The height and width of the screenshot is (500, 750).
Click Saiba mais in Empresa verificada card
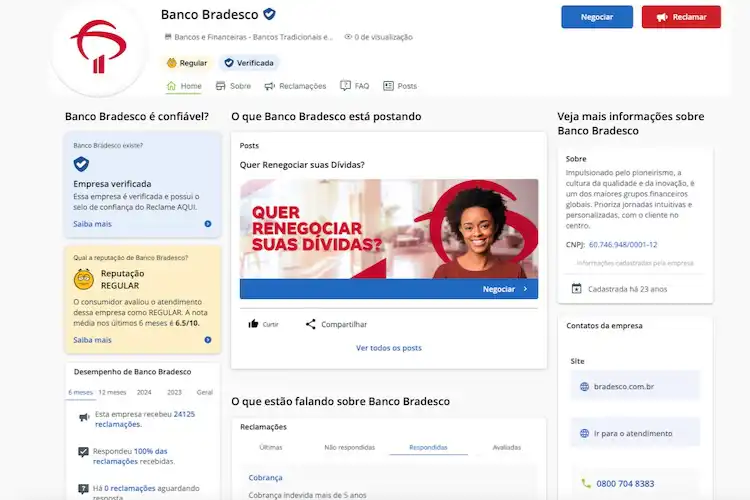[92, 224]
